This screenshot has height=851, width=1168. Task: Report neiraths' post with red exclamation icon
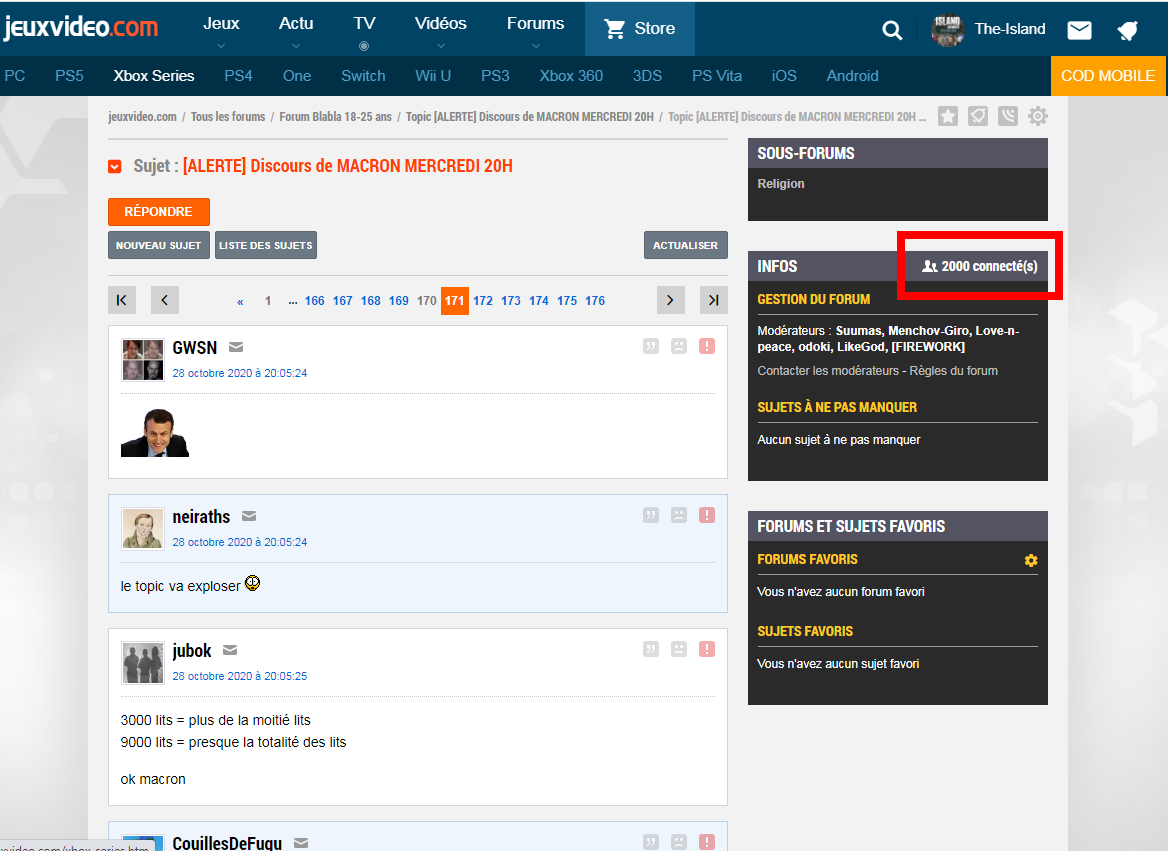click(x=707, y=515)
